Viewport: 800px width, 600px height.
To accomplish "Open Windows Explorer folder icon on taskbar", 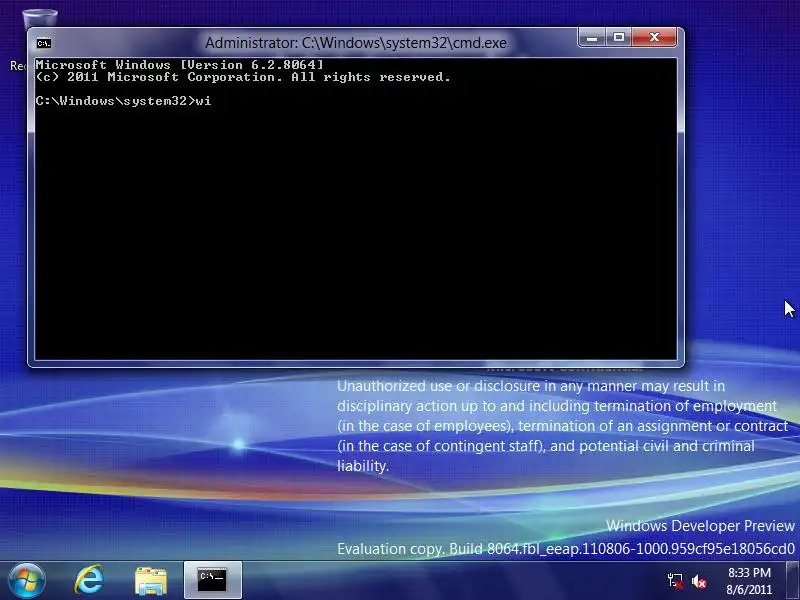I will (x=151, y=581).
